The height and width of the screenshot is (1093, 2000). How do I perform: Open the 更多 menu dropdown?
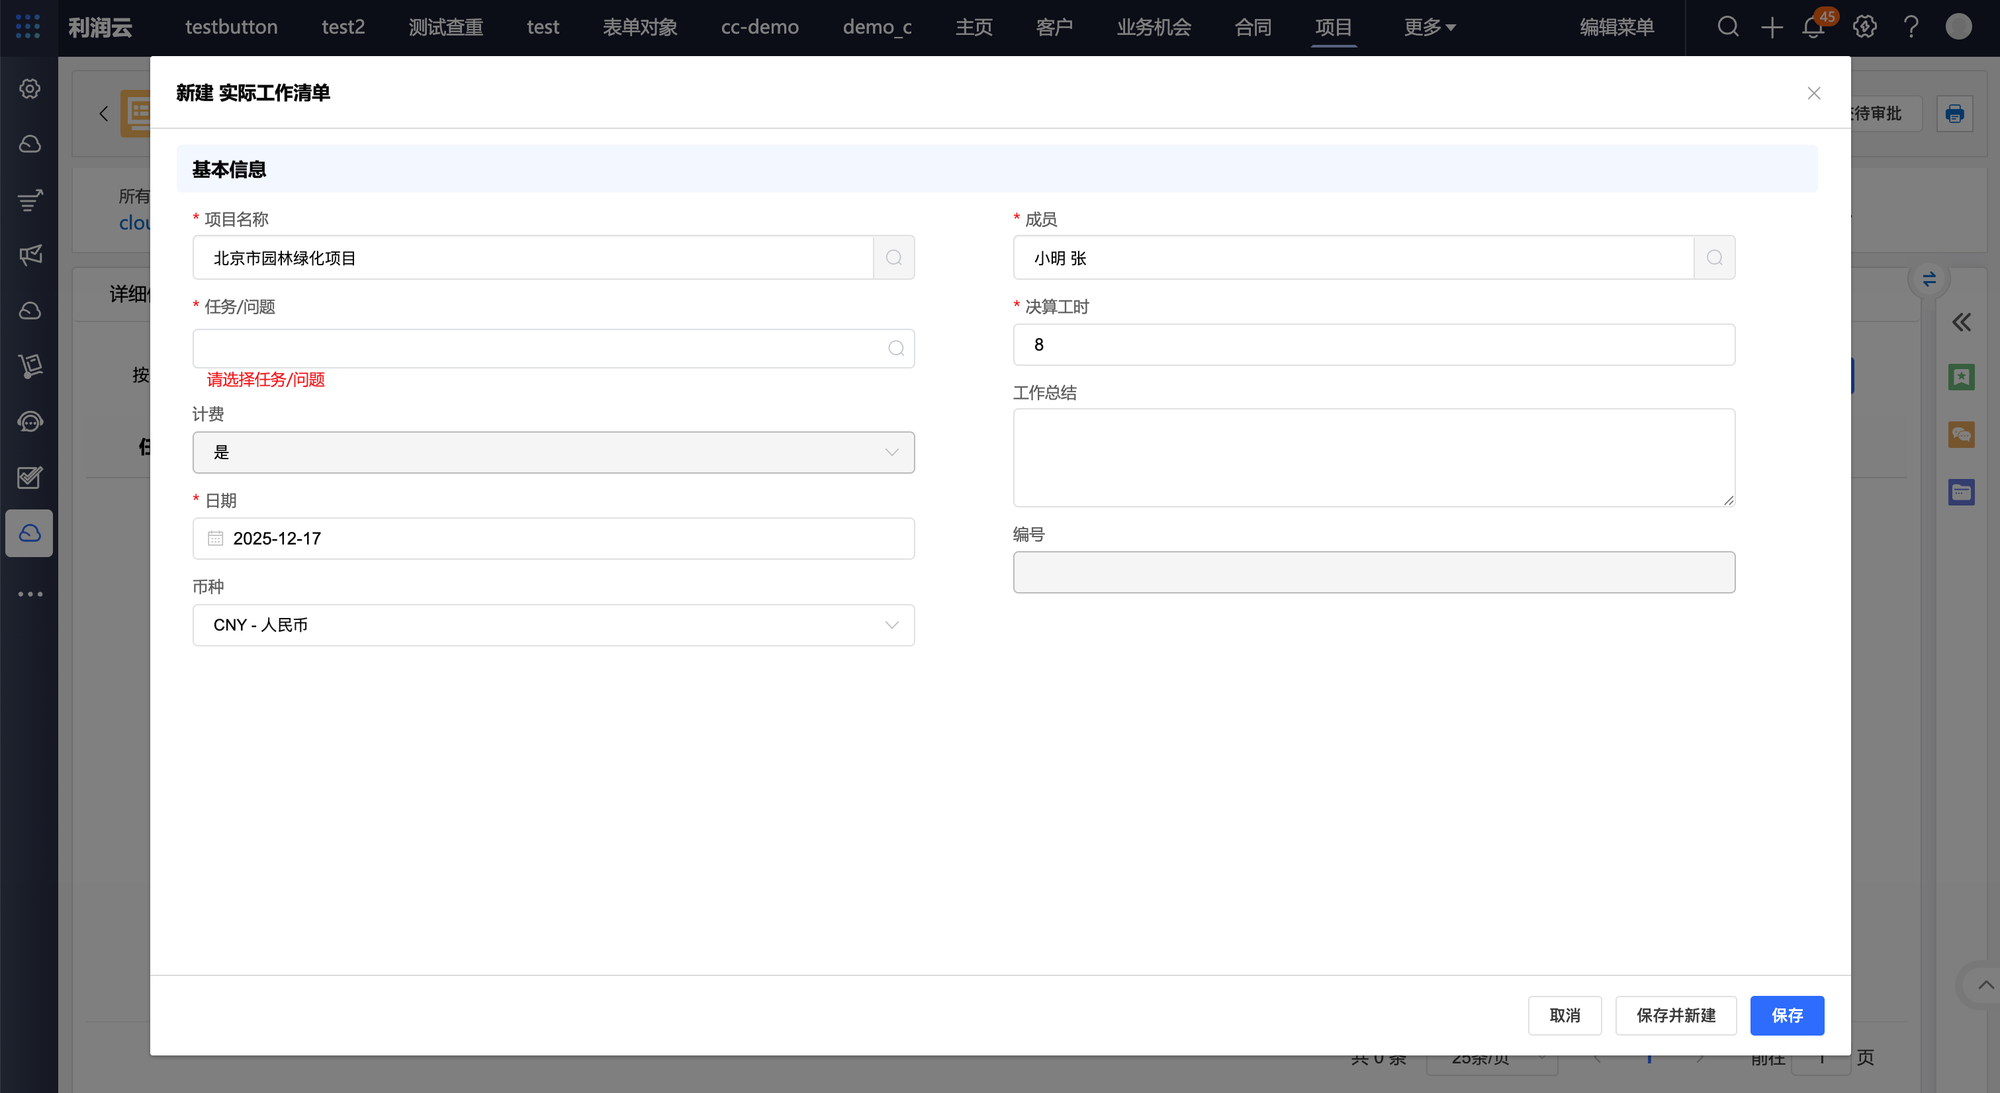click(x=1429, y=27)
